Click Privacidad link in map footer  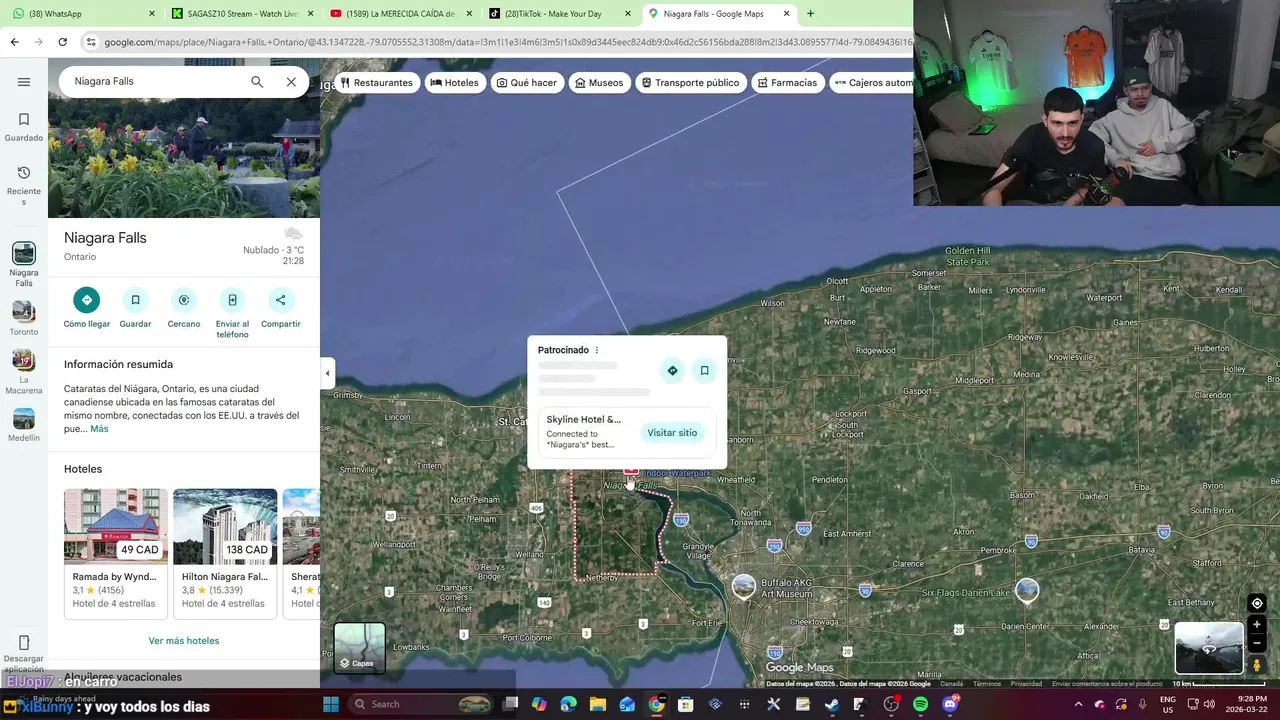click(x=1026, y=684)
